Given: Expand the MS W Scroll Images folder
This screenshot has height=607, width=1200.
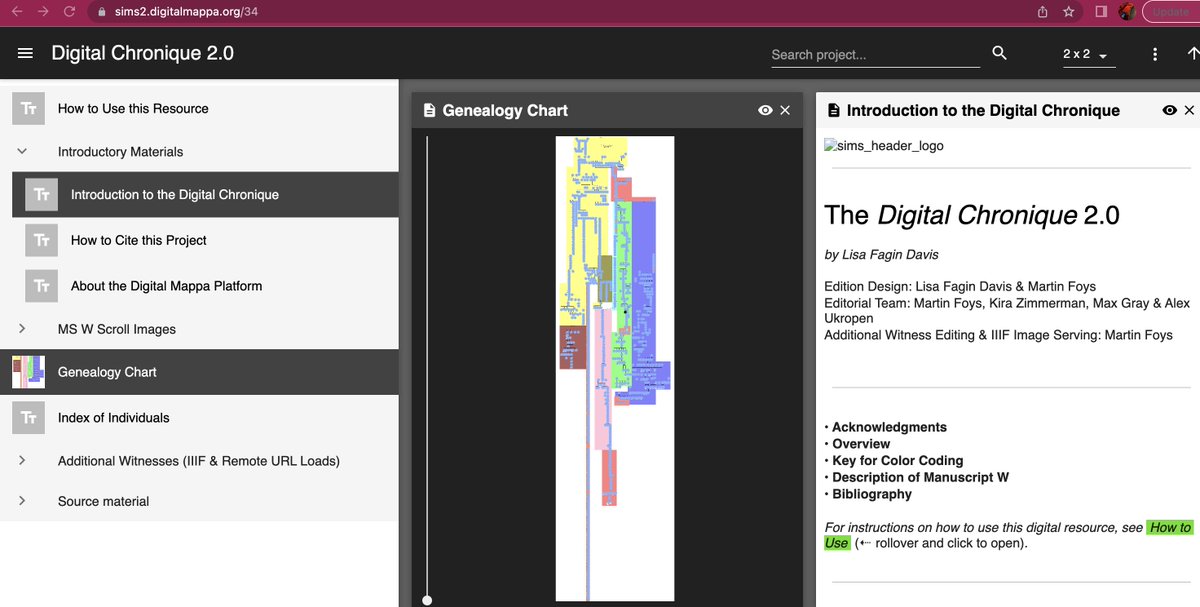Looking at the screenshot, I should tap(22, 328).
